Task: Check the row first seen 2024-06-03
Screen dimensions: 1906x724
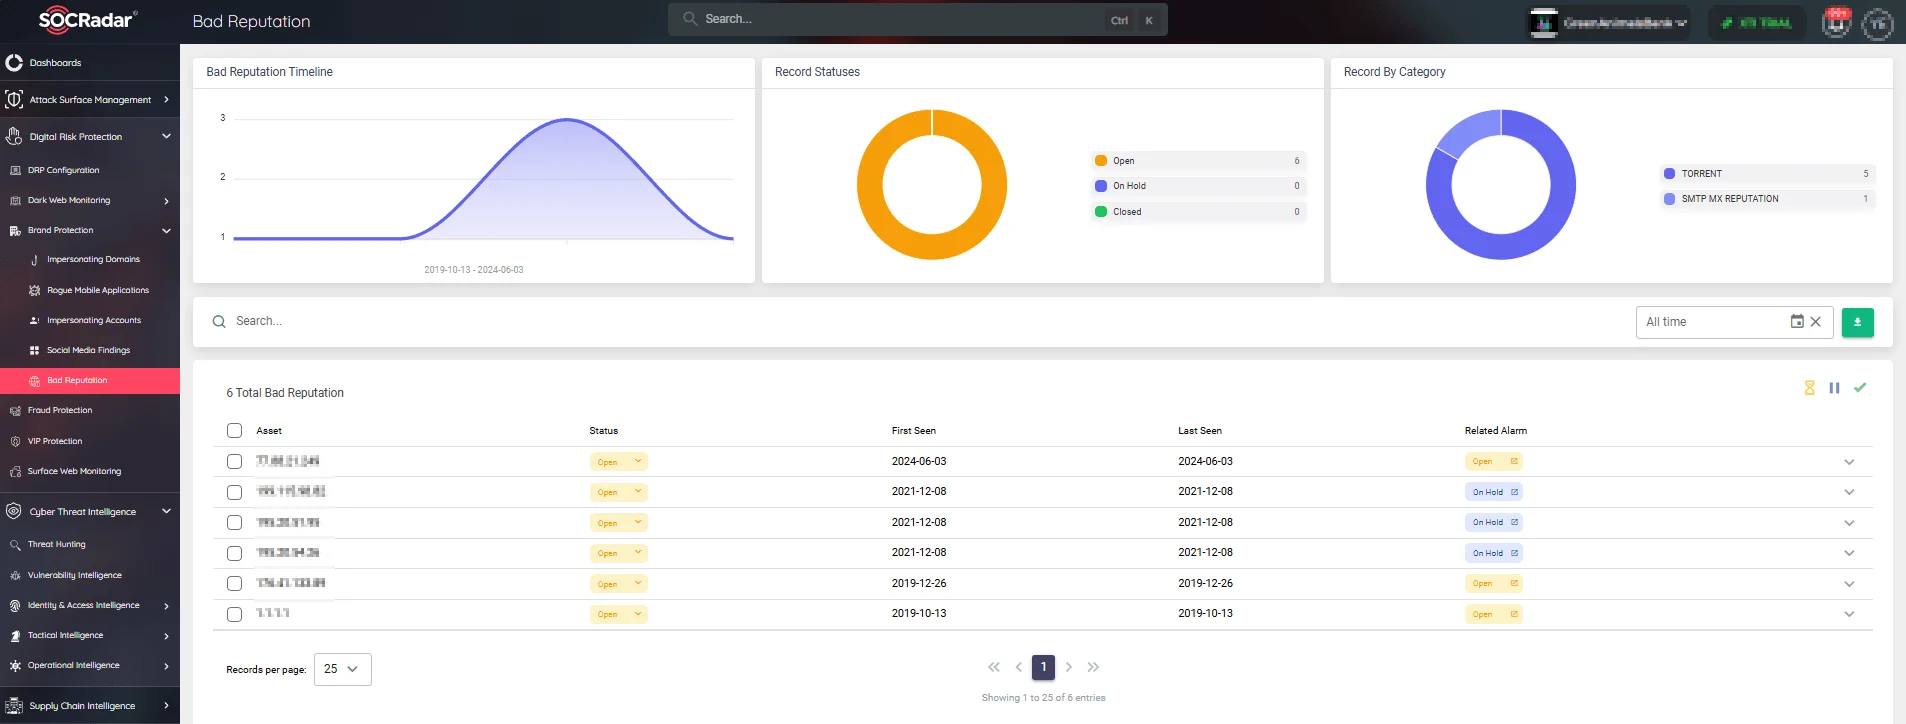Action: [x=234, y=462]
